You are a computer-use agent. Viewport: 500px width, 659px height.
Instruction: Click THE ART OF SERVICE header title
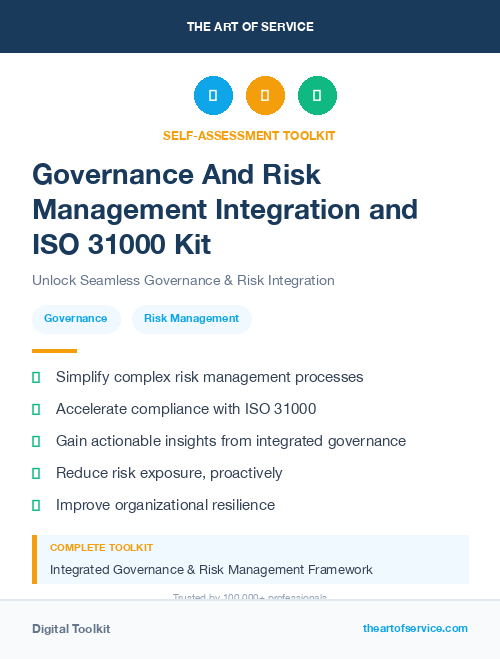250,27
